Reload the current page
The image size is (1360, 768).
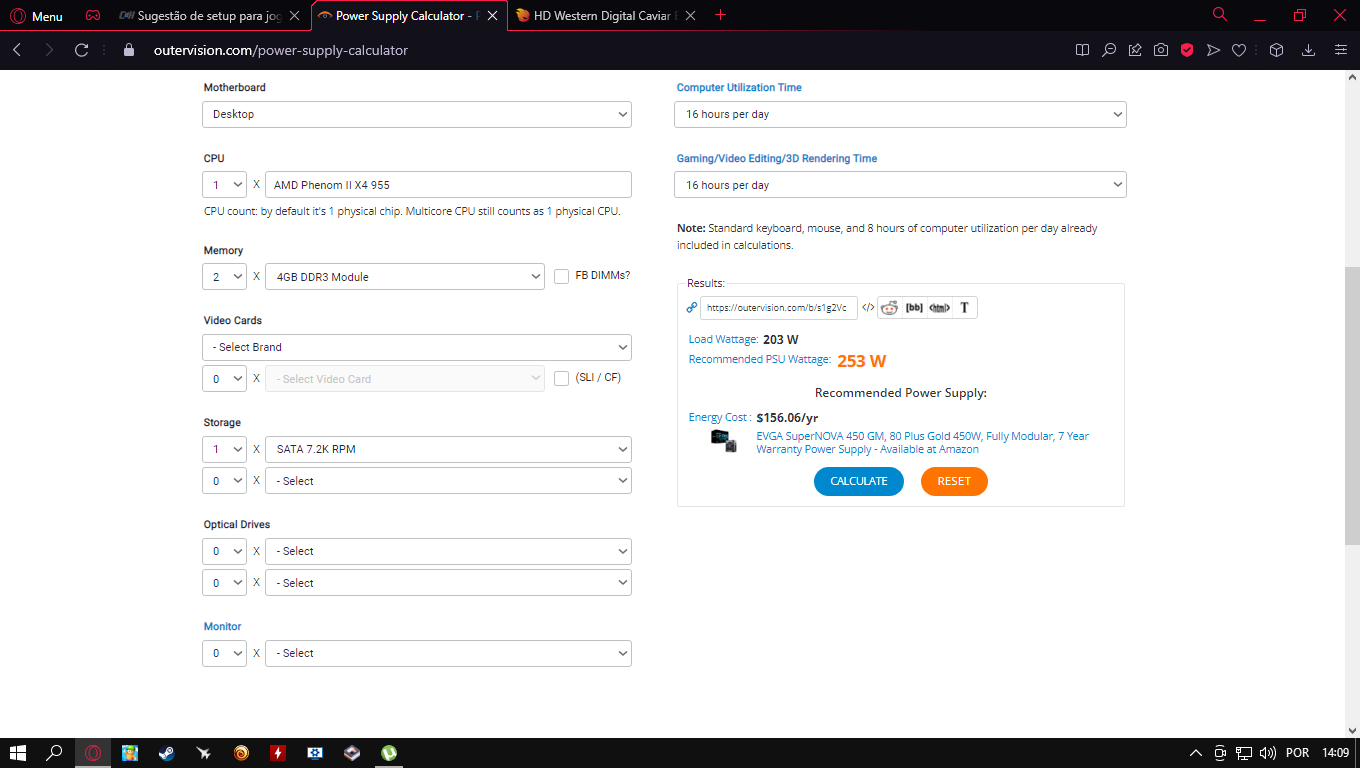pos(82,50)
